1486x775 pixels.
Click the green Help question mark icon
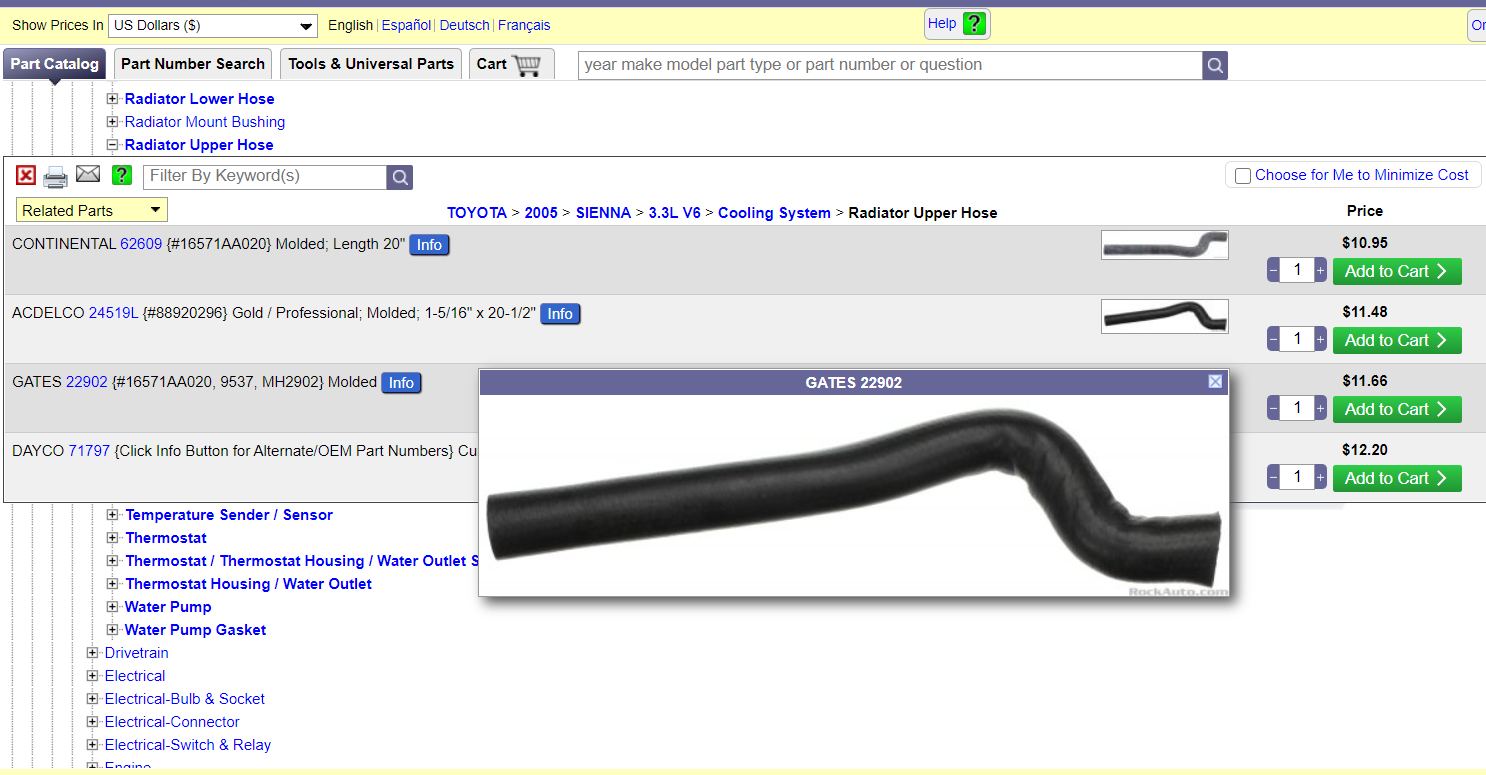tap(975, 24)
